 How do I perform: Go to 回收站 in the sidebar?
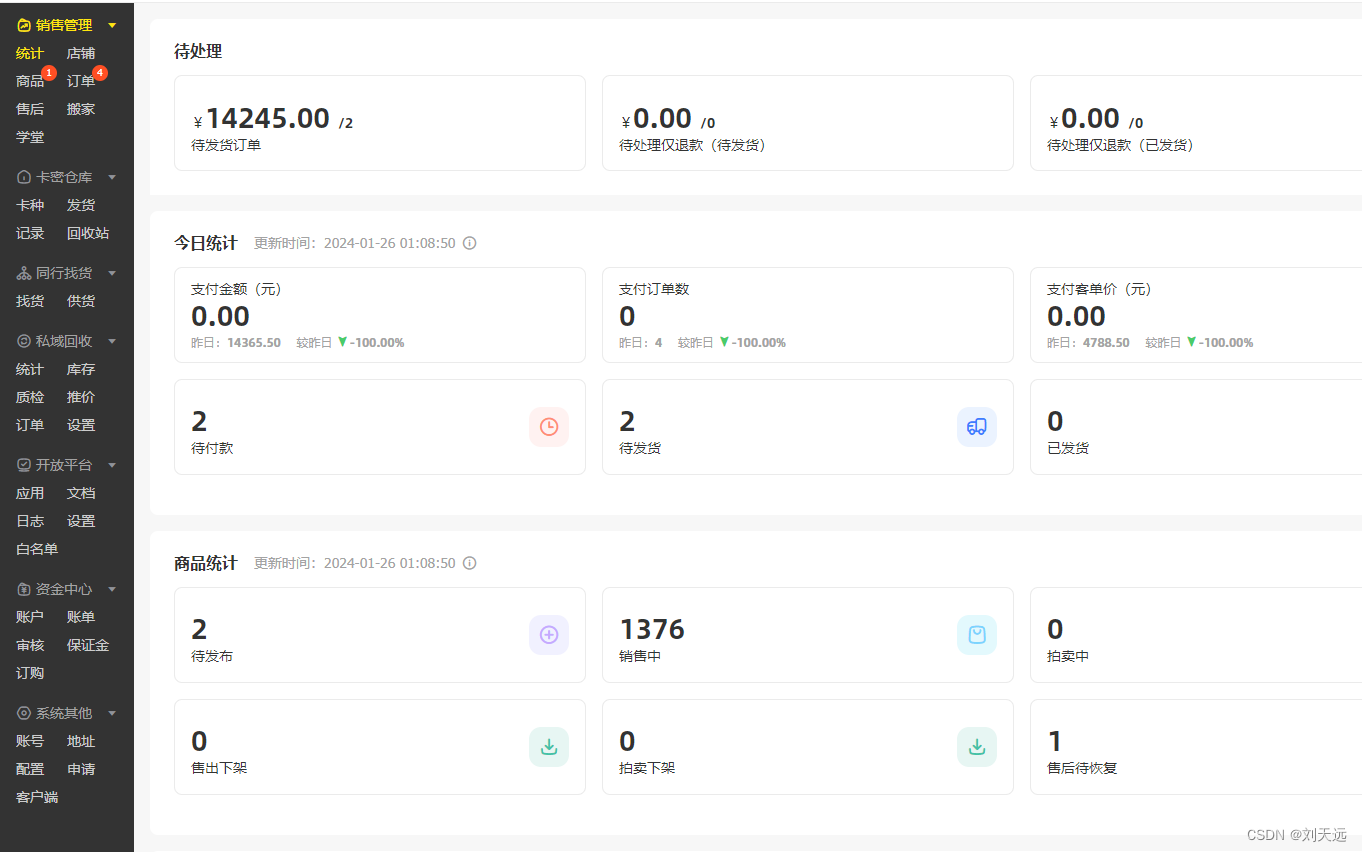(x=88, y=233)
